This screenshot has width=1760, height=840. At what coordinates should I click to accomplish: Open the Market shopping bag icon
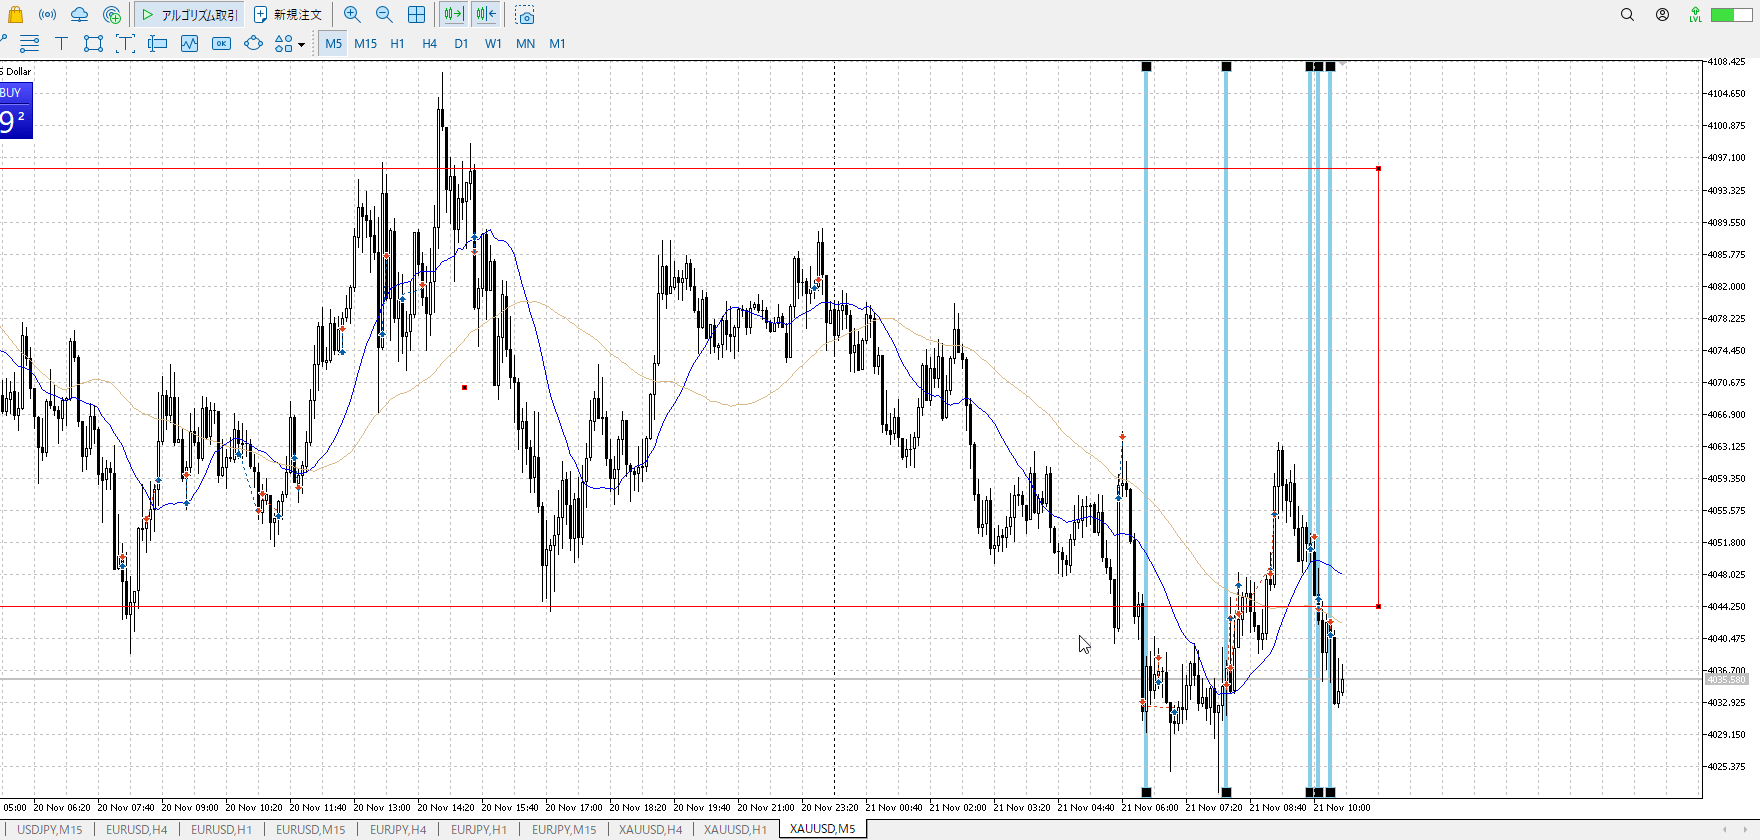tap(15, 14)
